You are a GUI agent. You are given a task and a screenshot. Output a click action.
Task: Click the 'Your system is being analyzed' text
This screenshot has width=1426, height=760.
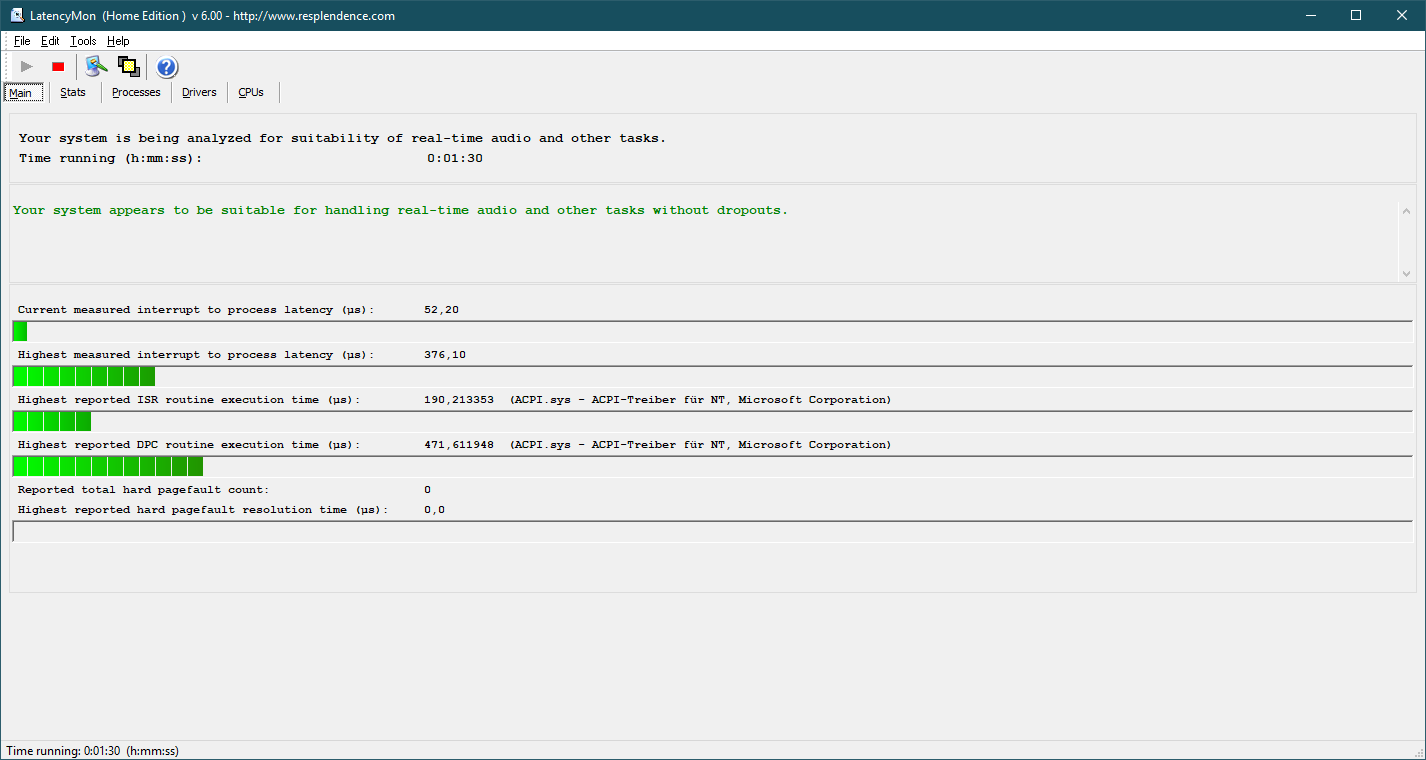pos(342,138)
